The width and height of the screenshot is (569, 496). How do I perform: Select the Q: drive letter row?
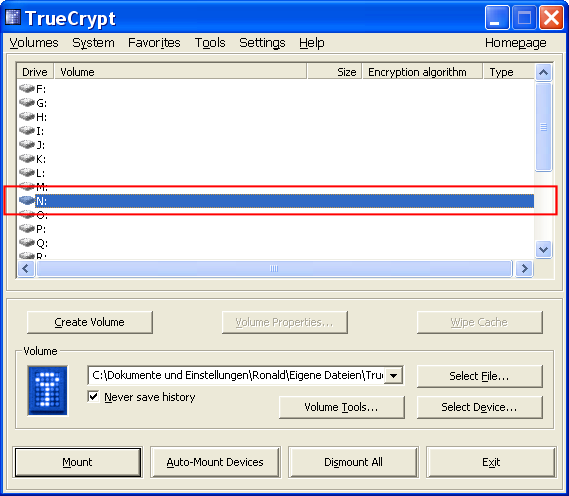276,243
